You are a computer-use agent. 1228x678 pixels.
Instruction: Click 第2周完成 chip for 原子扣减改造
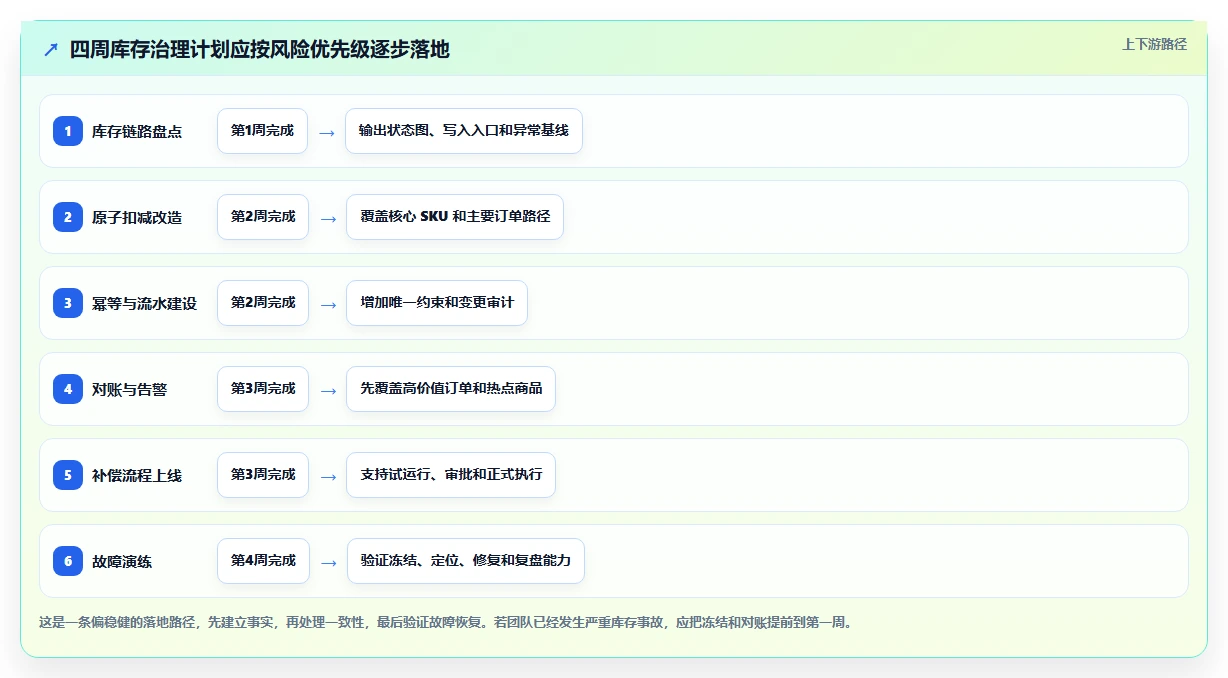263,217
